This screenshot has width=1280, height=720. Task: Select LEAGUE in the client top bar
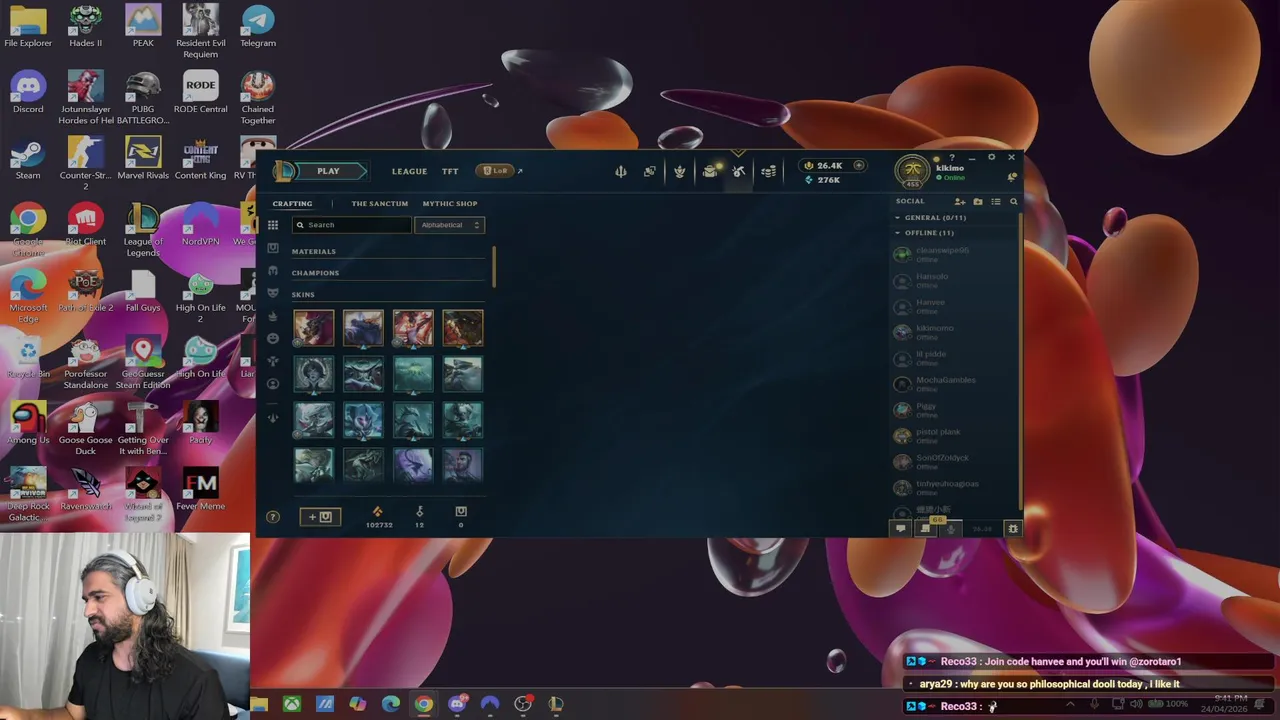pyautogui.click(x=409, y=172)
